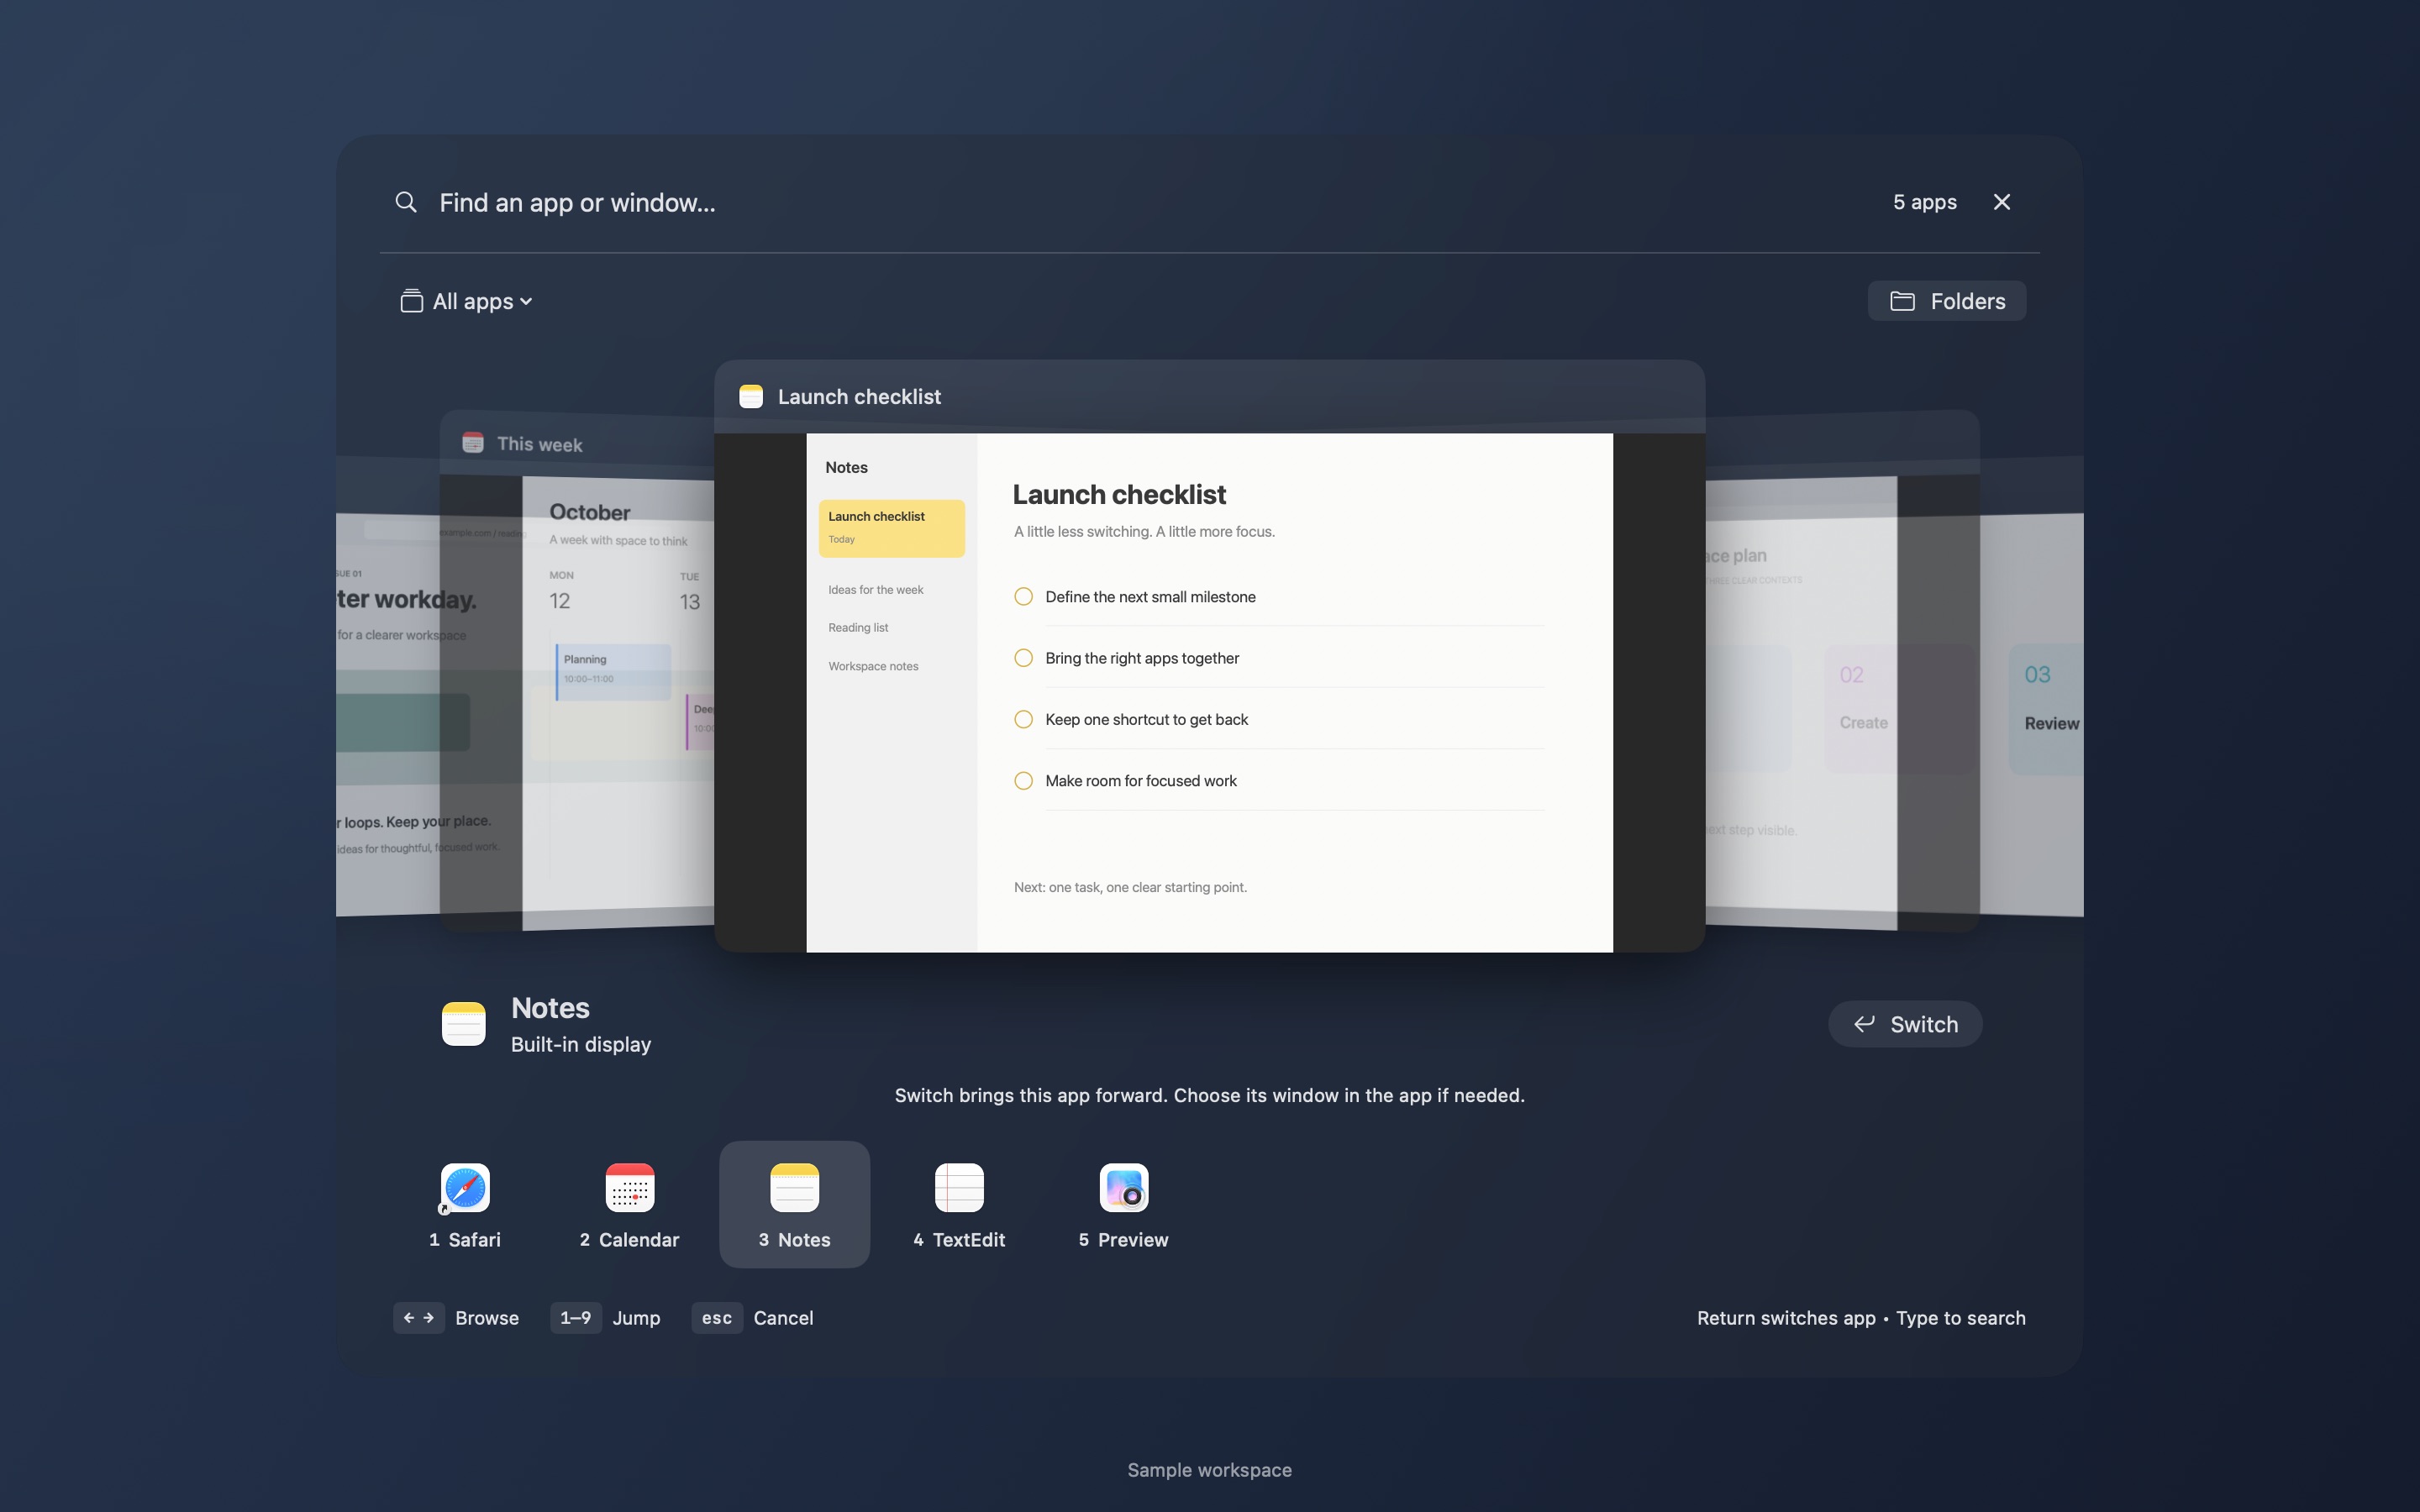This screenshot has width=2420, height=1512.
Task: Click the Launch checklist heading in the note
Action: [1119, 495]
